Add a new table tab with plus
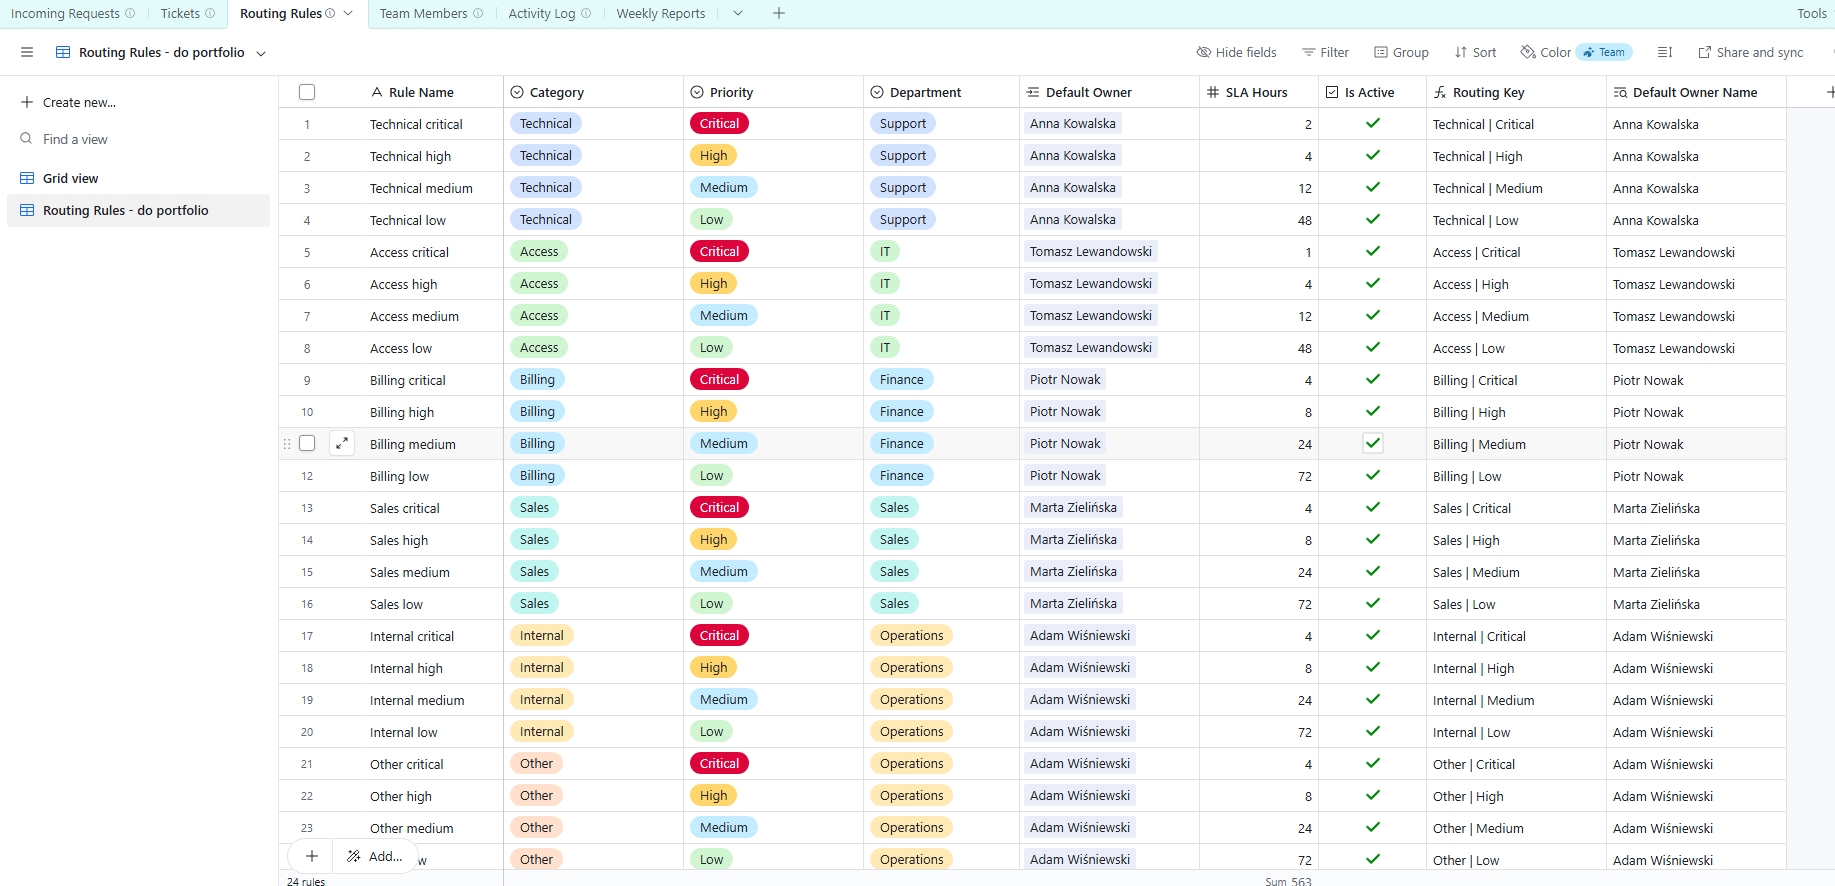Image resolution: width=1835 pixels, height=886 pixels. point(779,13)
